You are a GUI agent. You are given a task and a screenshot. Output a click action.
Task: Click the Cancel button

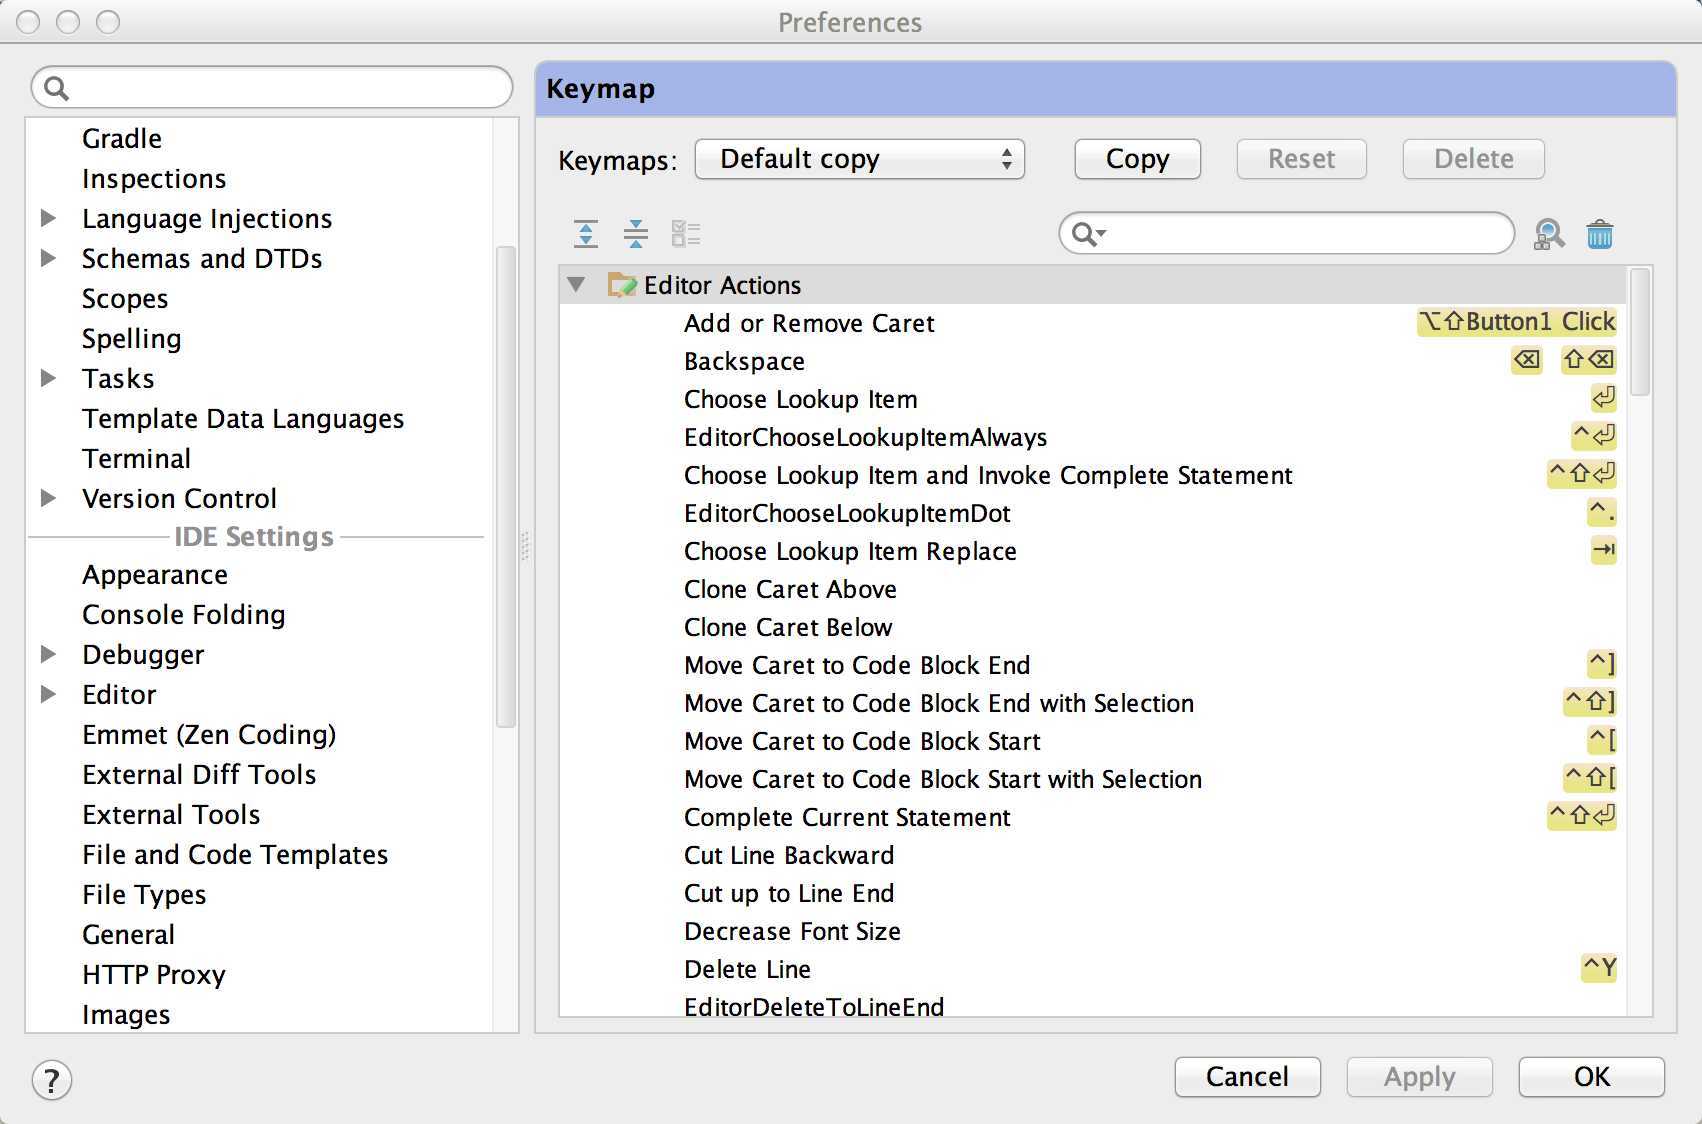coord(1248,1077)
